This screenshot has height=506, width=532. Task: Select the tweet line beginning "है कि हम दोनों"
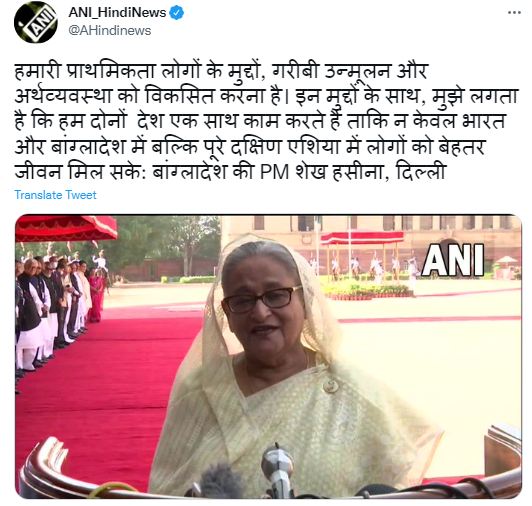(260, 121)
